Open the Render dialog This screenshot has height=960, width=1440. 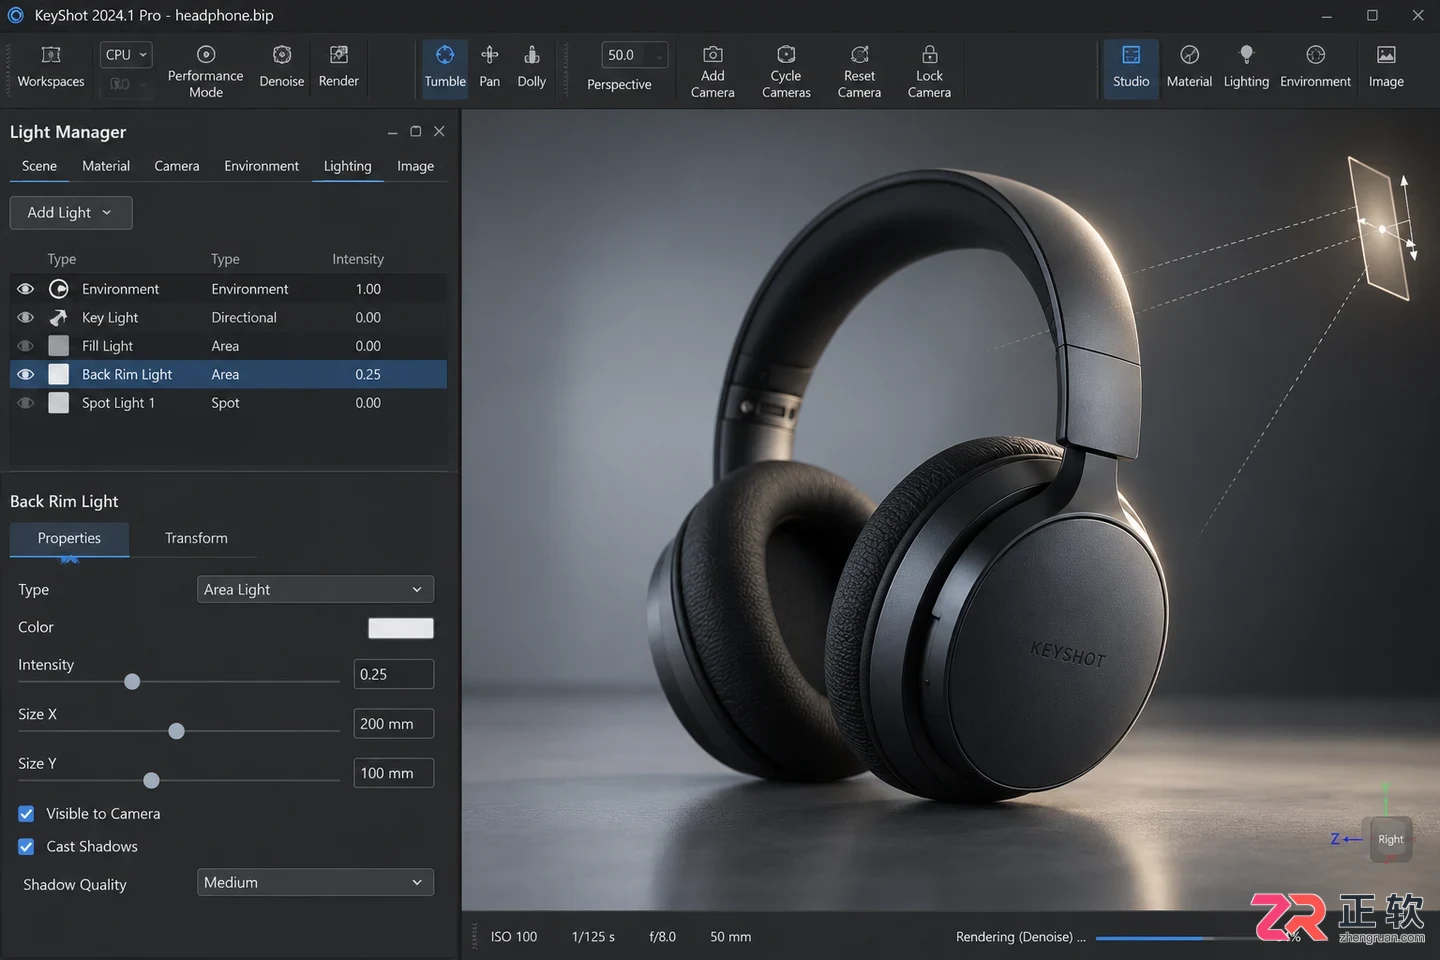(339, 55)
